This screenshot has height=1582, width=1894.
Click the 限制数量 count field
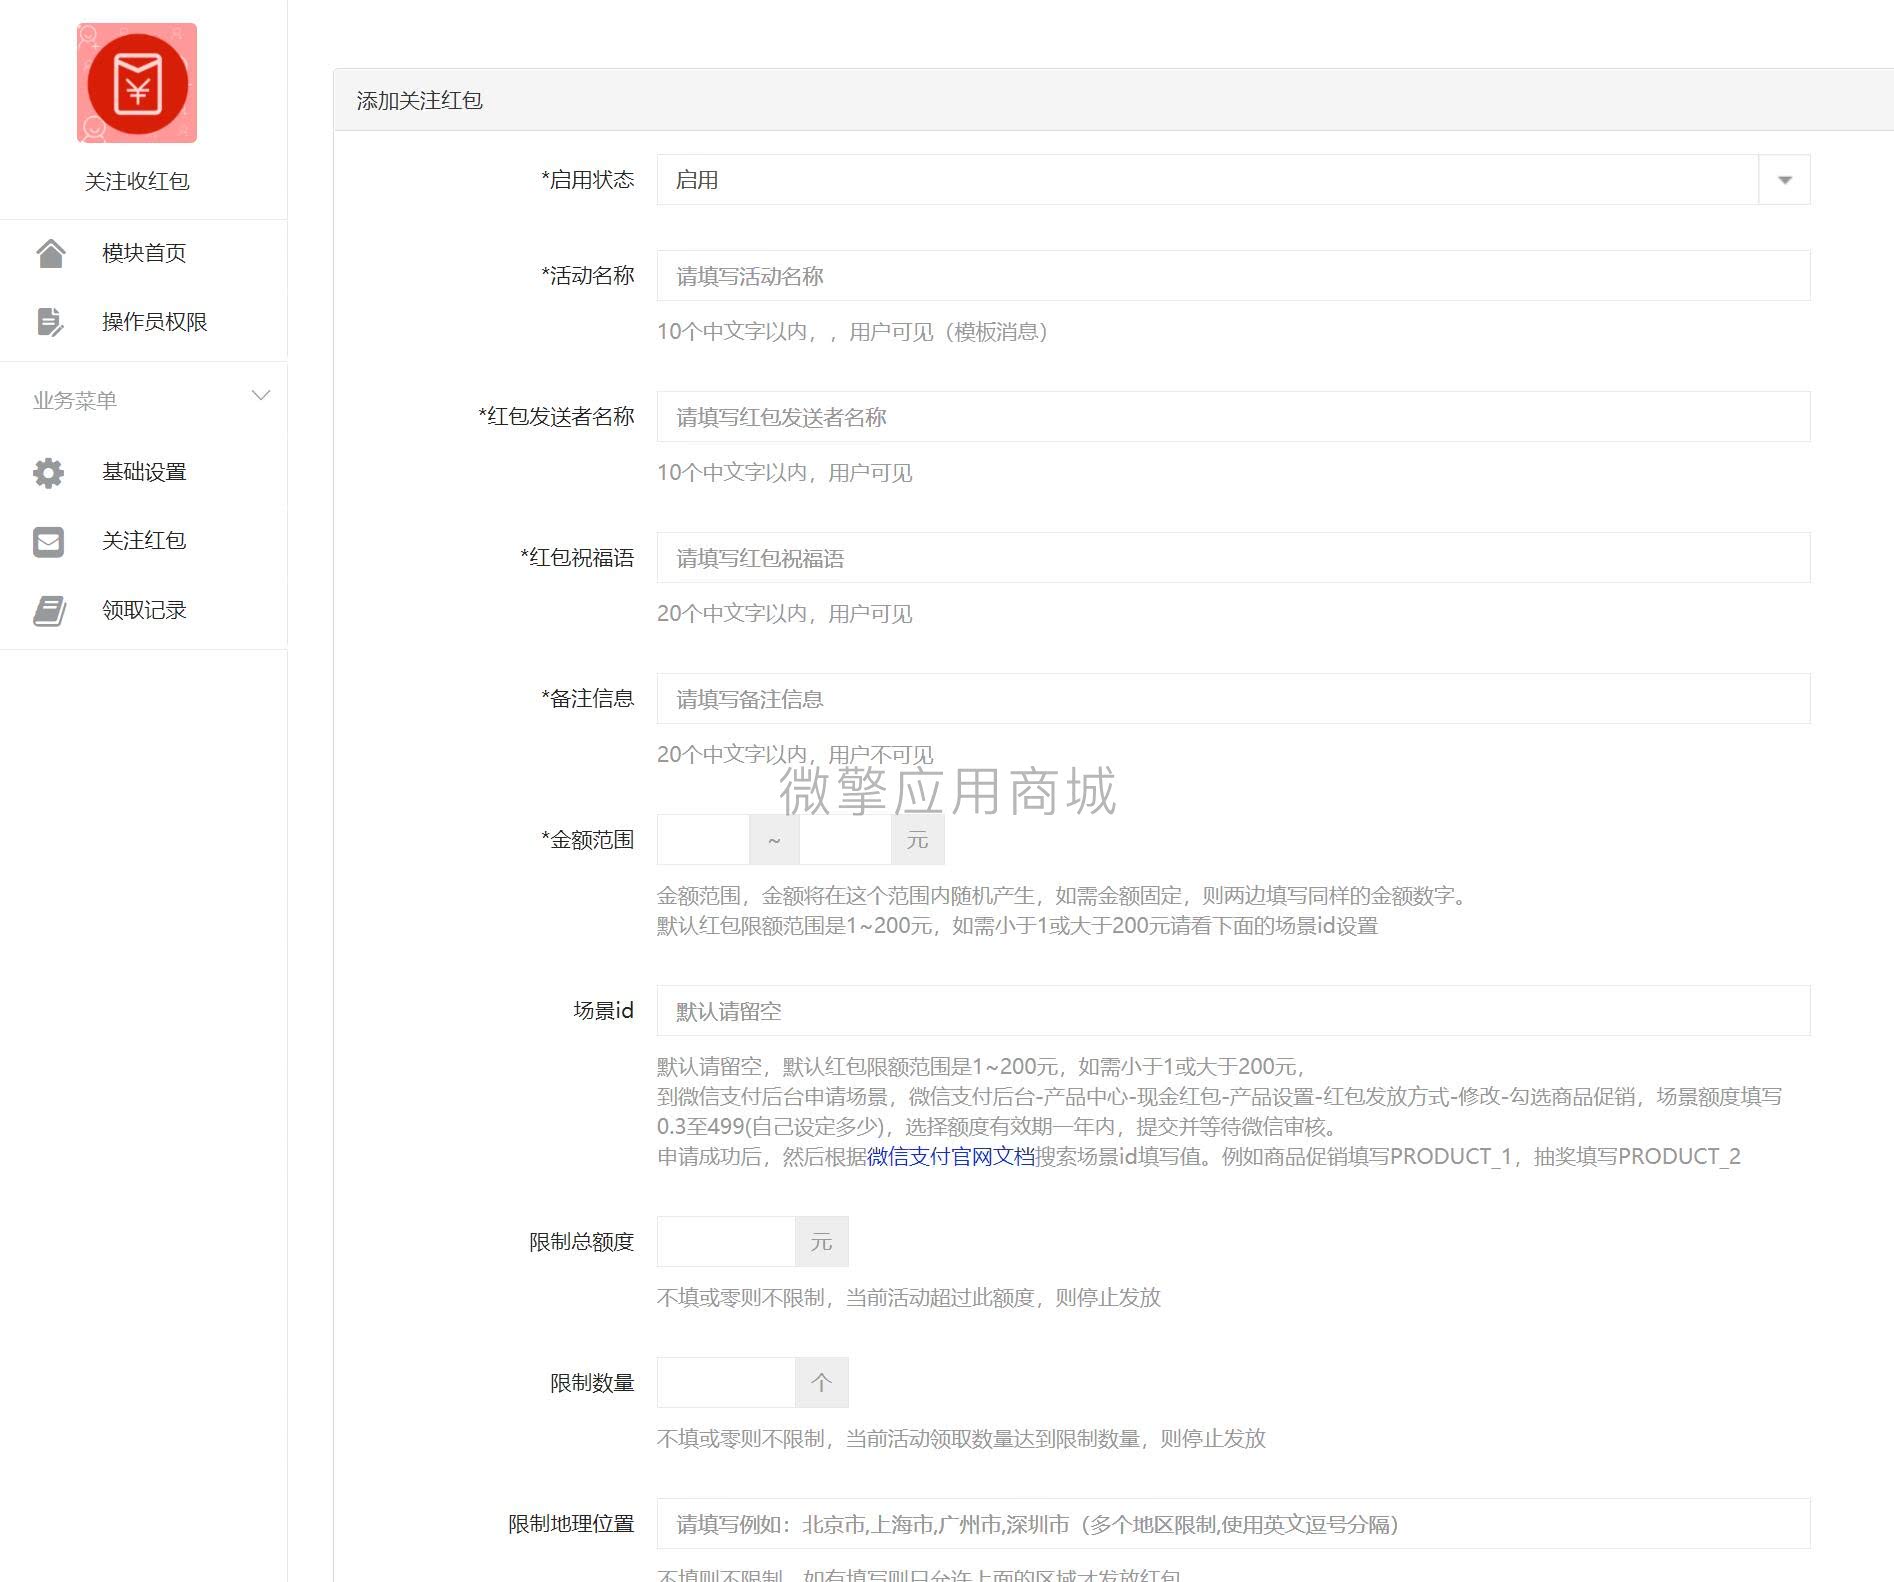point(726,1383)
